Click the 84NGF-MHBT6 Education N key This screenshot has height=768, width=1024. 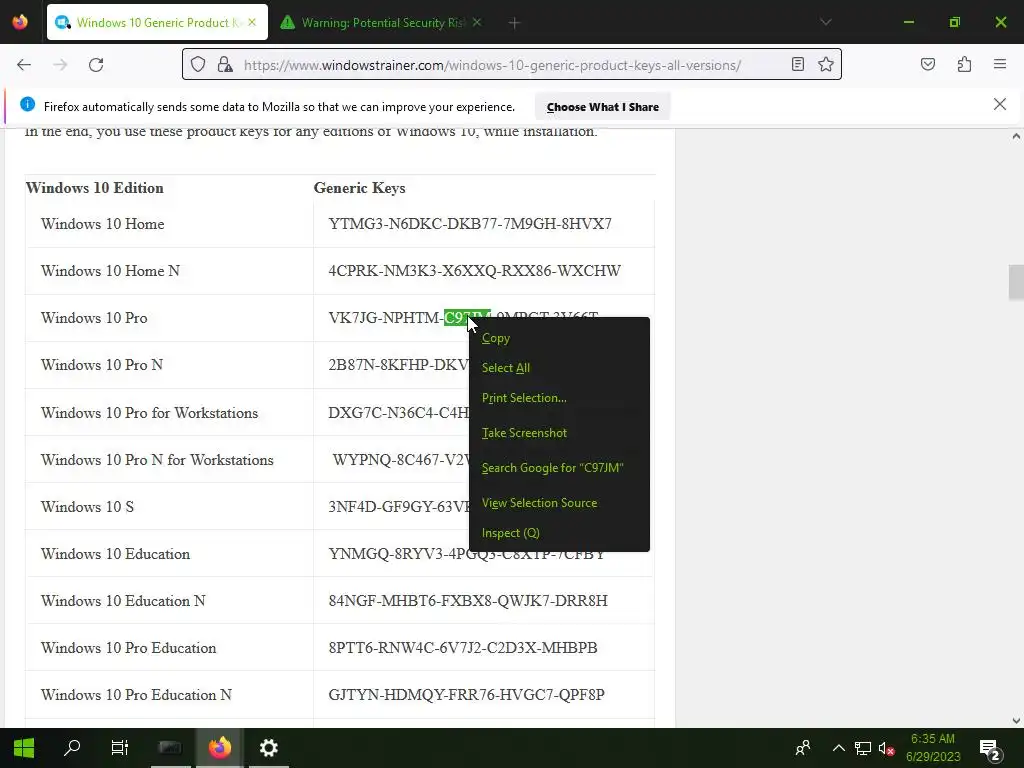click(468, 601)
